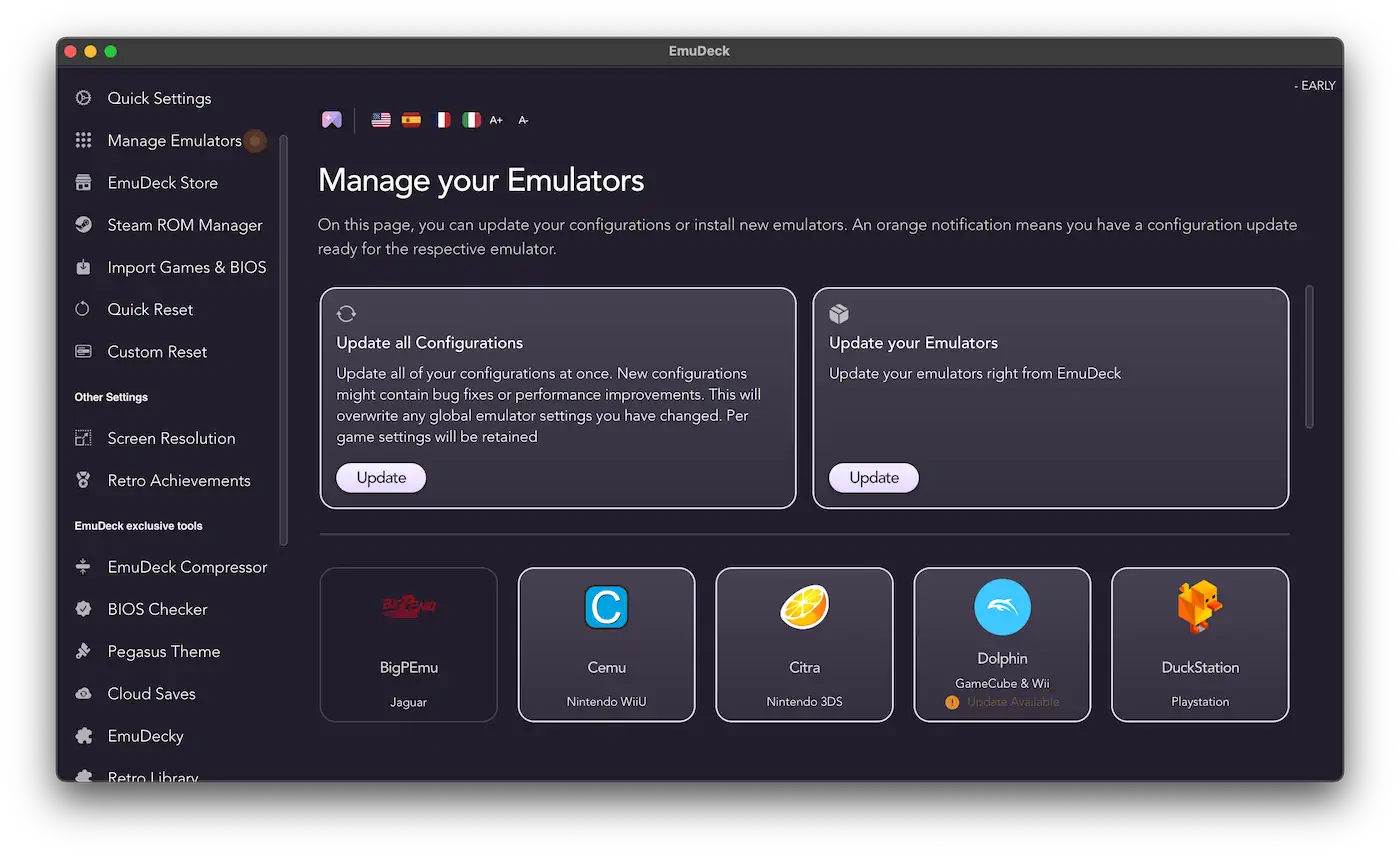Increase font size with A+ icon
The image size is (1400, 856).
[496, 120]
